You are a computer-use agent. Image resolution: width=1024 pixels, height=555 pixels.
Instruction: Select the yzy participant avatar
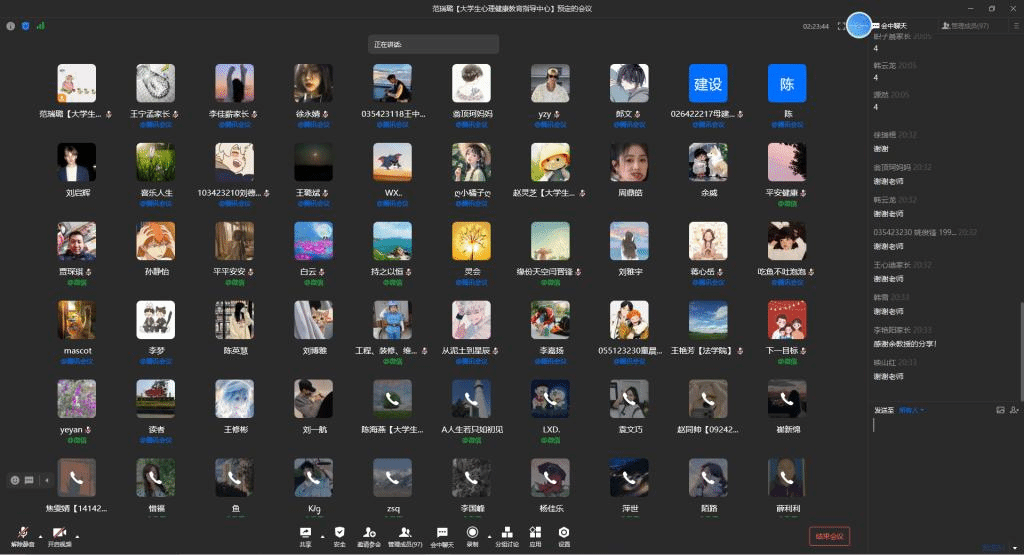[x=550, y=83]
